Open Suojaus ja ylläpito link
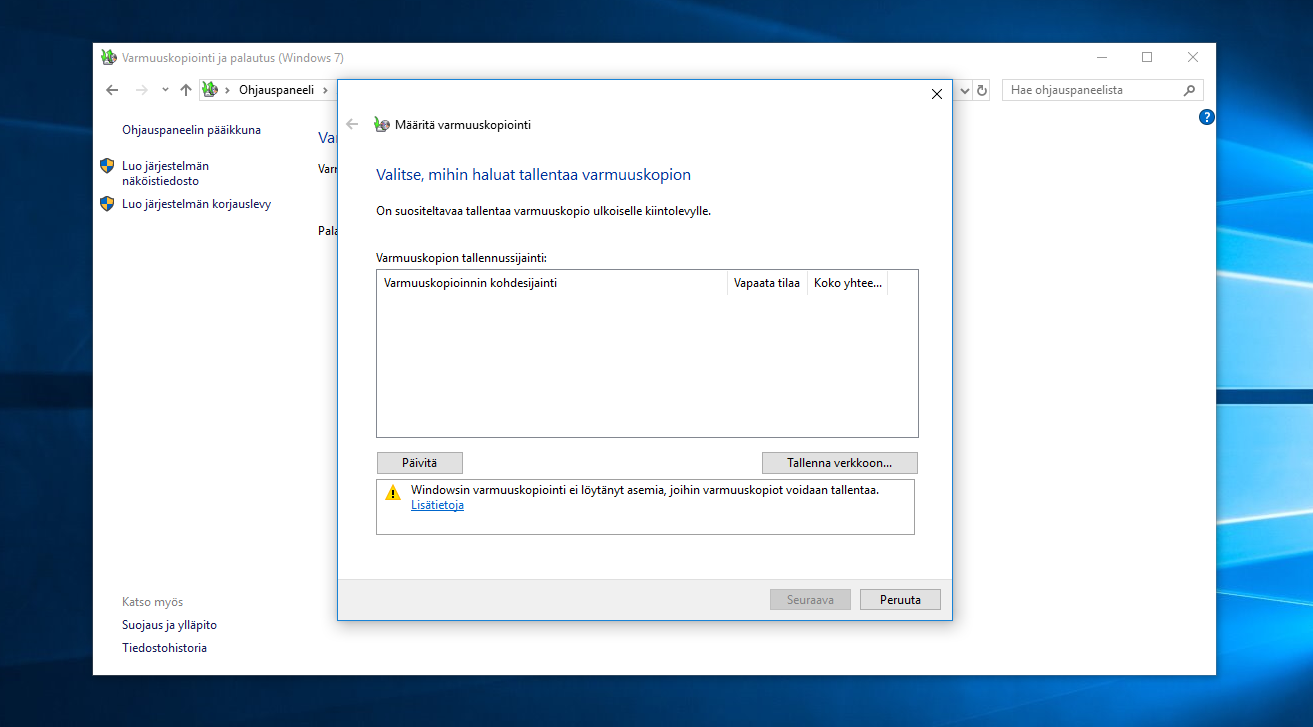The height and width of the screenshot is (727, 1313). [x=169, y=625]
